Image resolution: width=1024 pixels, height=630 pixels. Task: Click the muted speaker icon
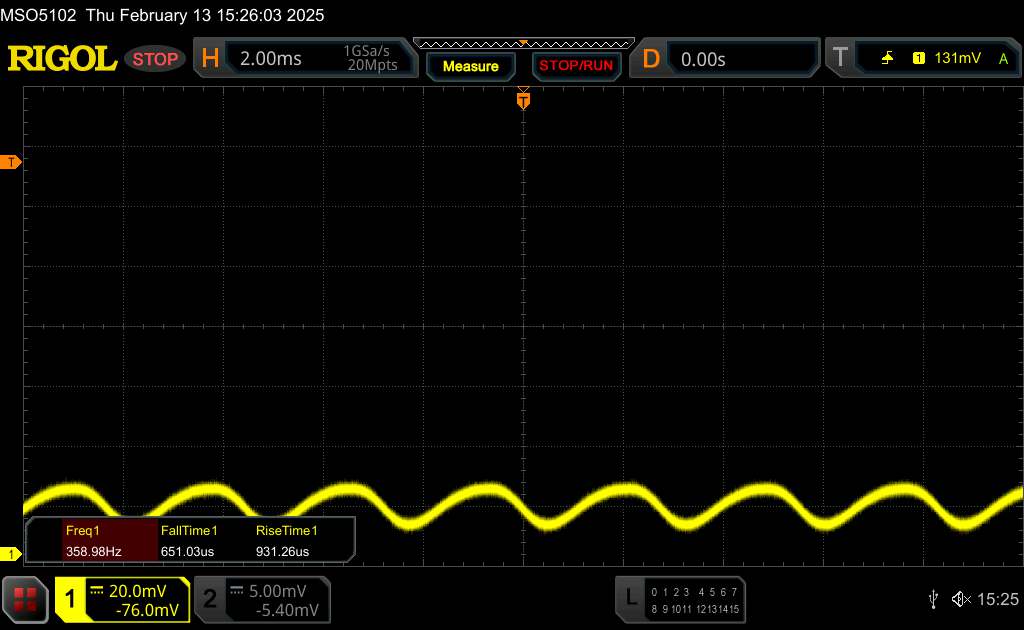pos(961,599)
